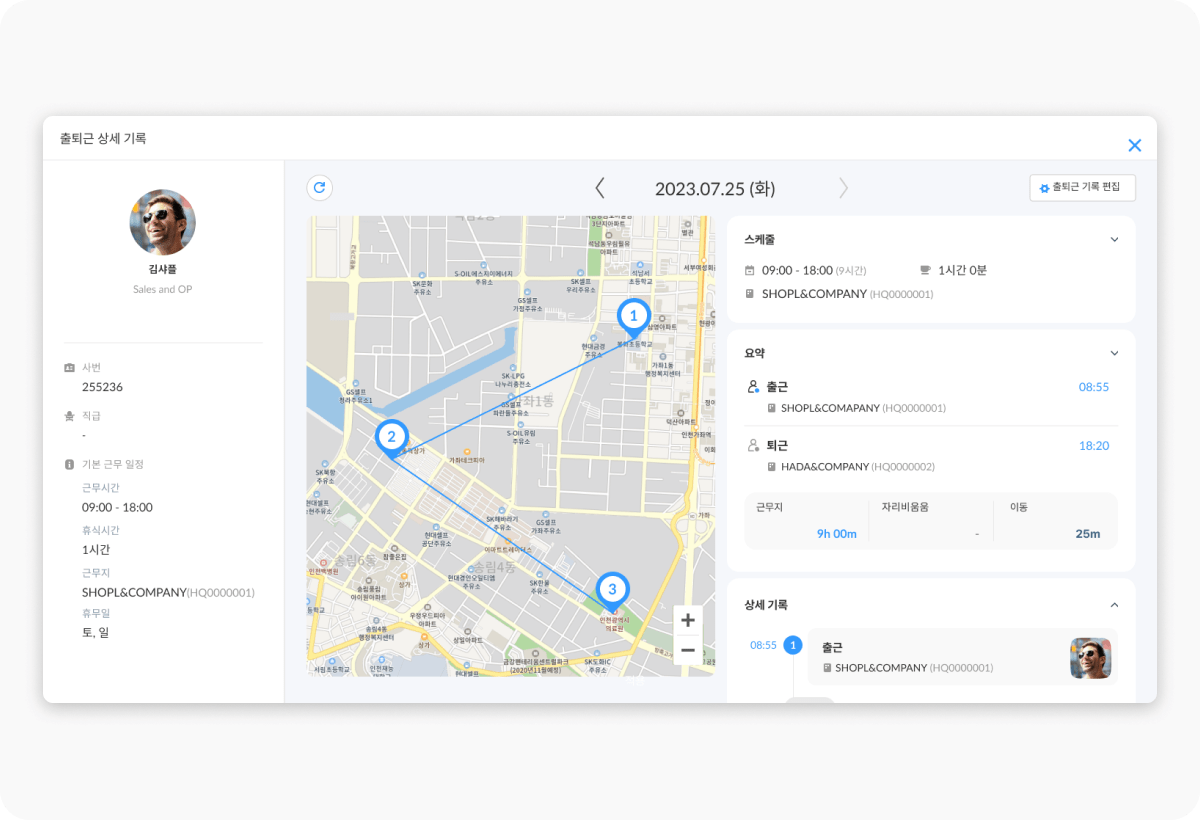Click the date label 2023.07.25 (화)
The height and width of the screenshot is (820, 1200).
click(715, 189)
